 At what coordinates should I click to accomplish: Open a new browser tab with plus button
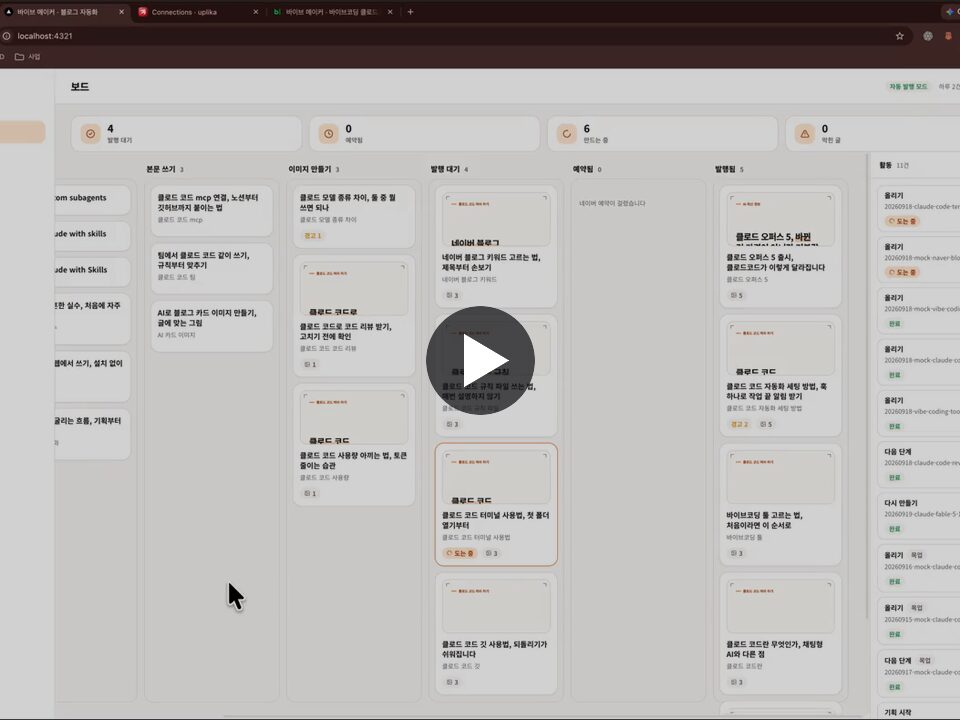[410, 12]
